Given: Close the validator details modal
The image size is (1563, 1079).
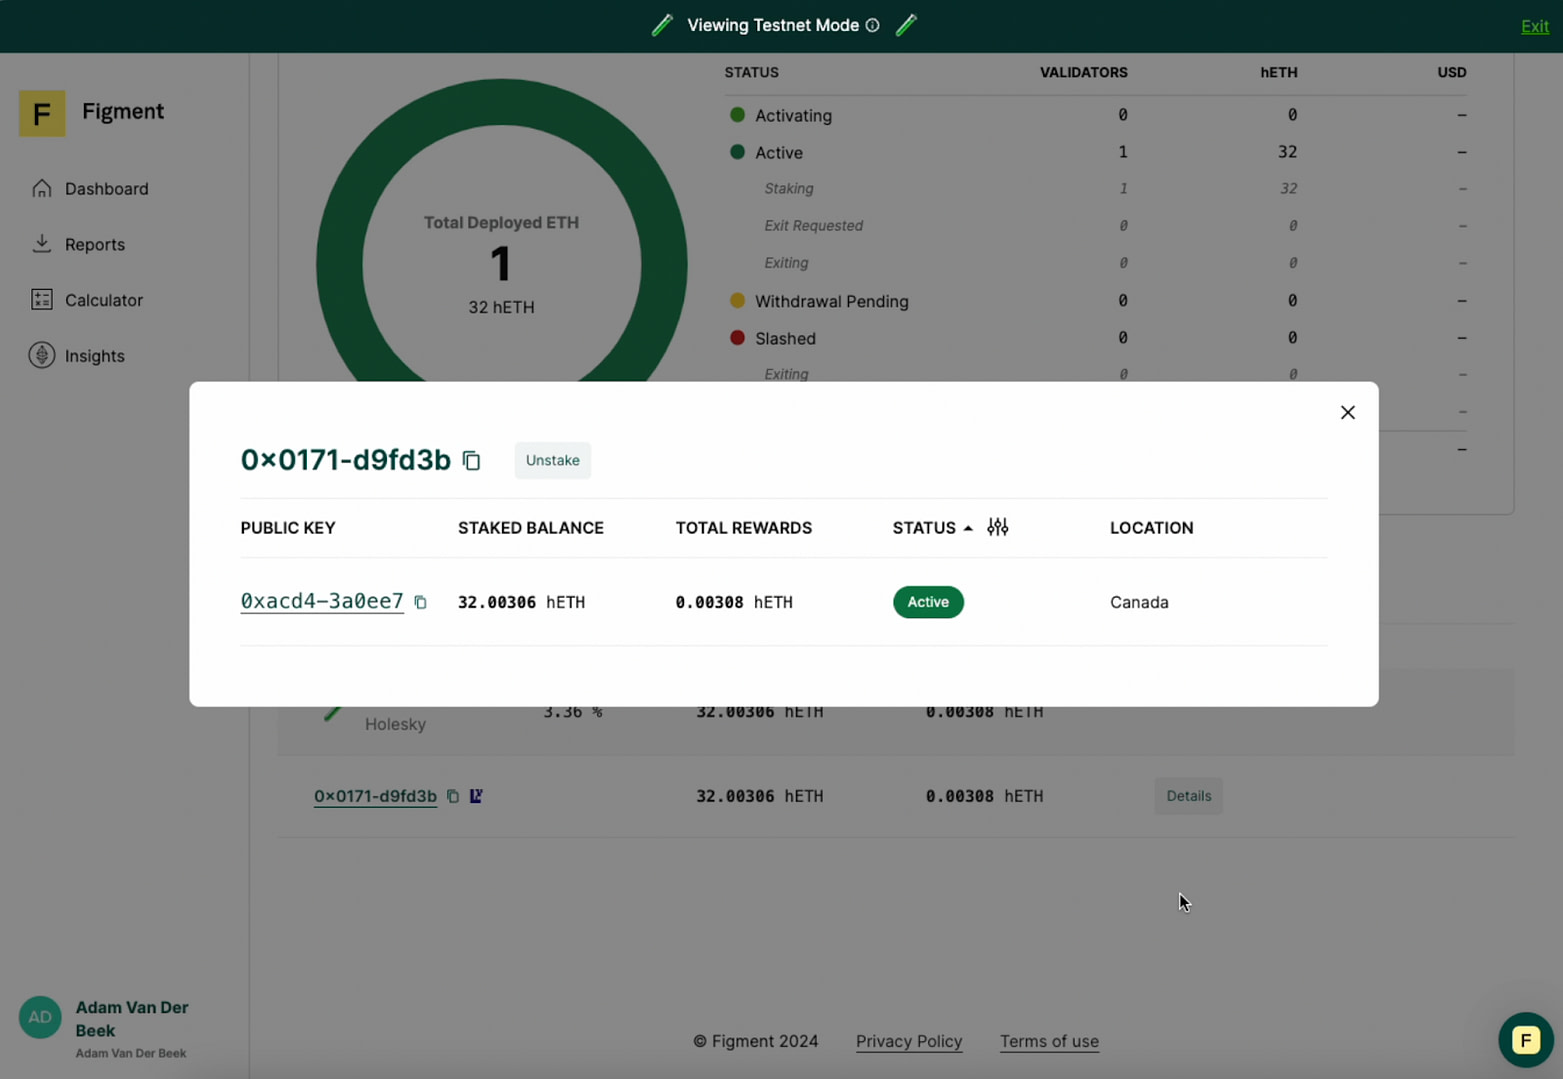Looking at the screenshot, I should click(x=1347, y=412).
